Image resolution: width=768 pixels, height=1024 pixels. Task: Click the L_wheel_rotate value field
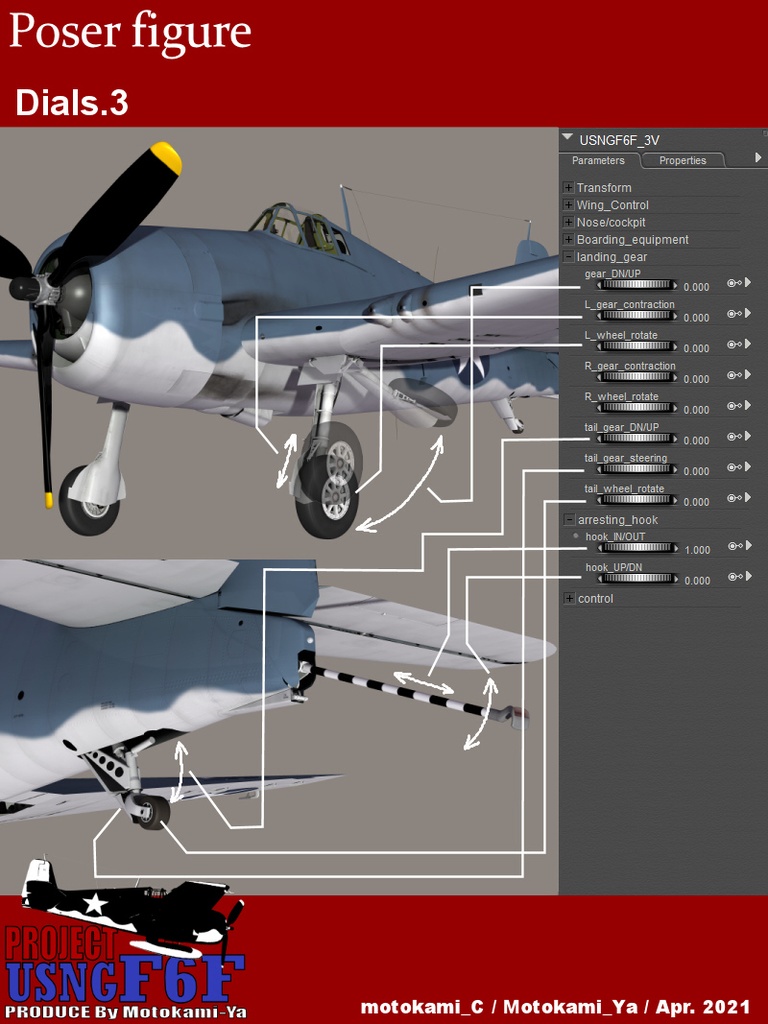pyautogui.click(x=696, y=349)
